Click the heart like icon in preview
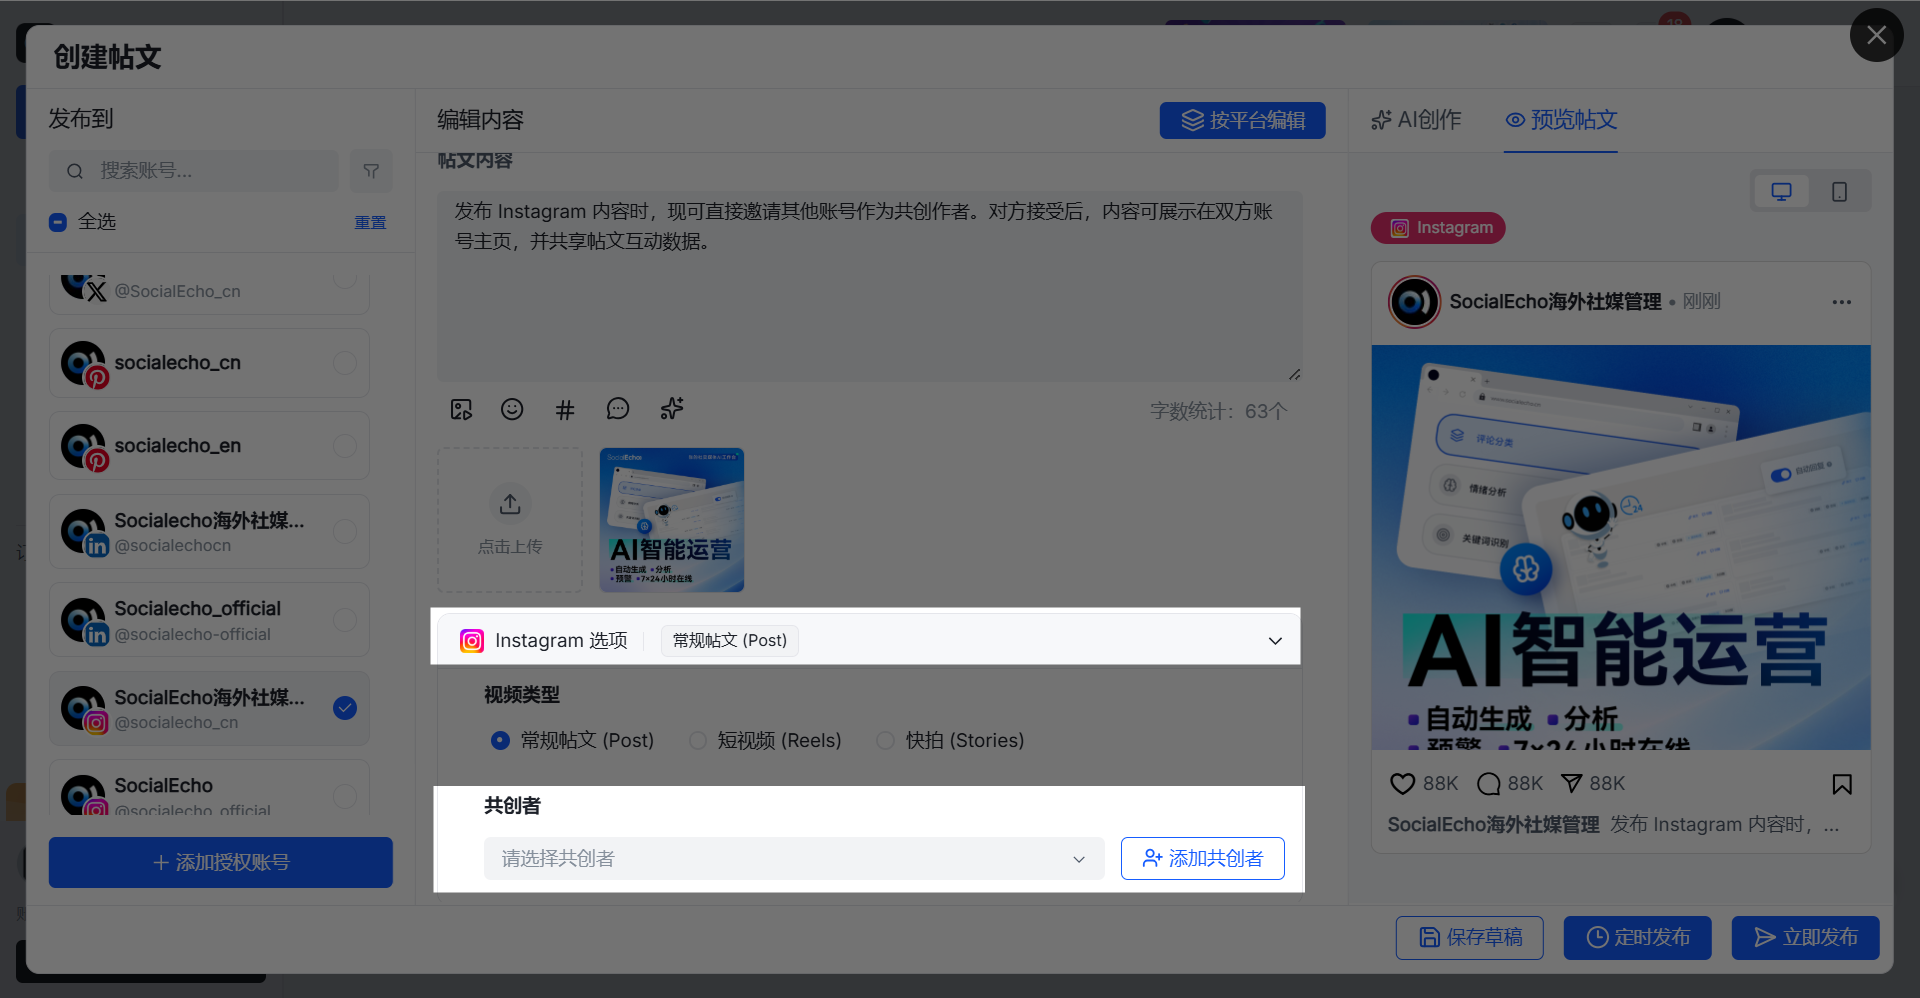This screenshot has width=1920, height=998. click(x=1403, y=784)
